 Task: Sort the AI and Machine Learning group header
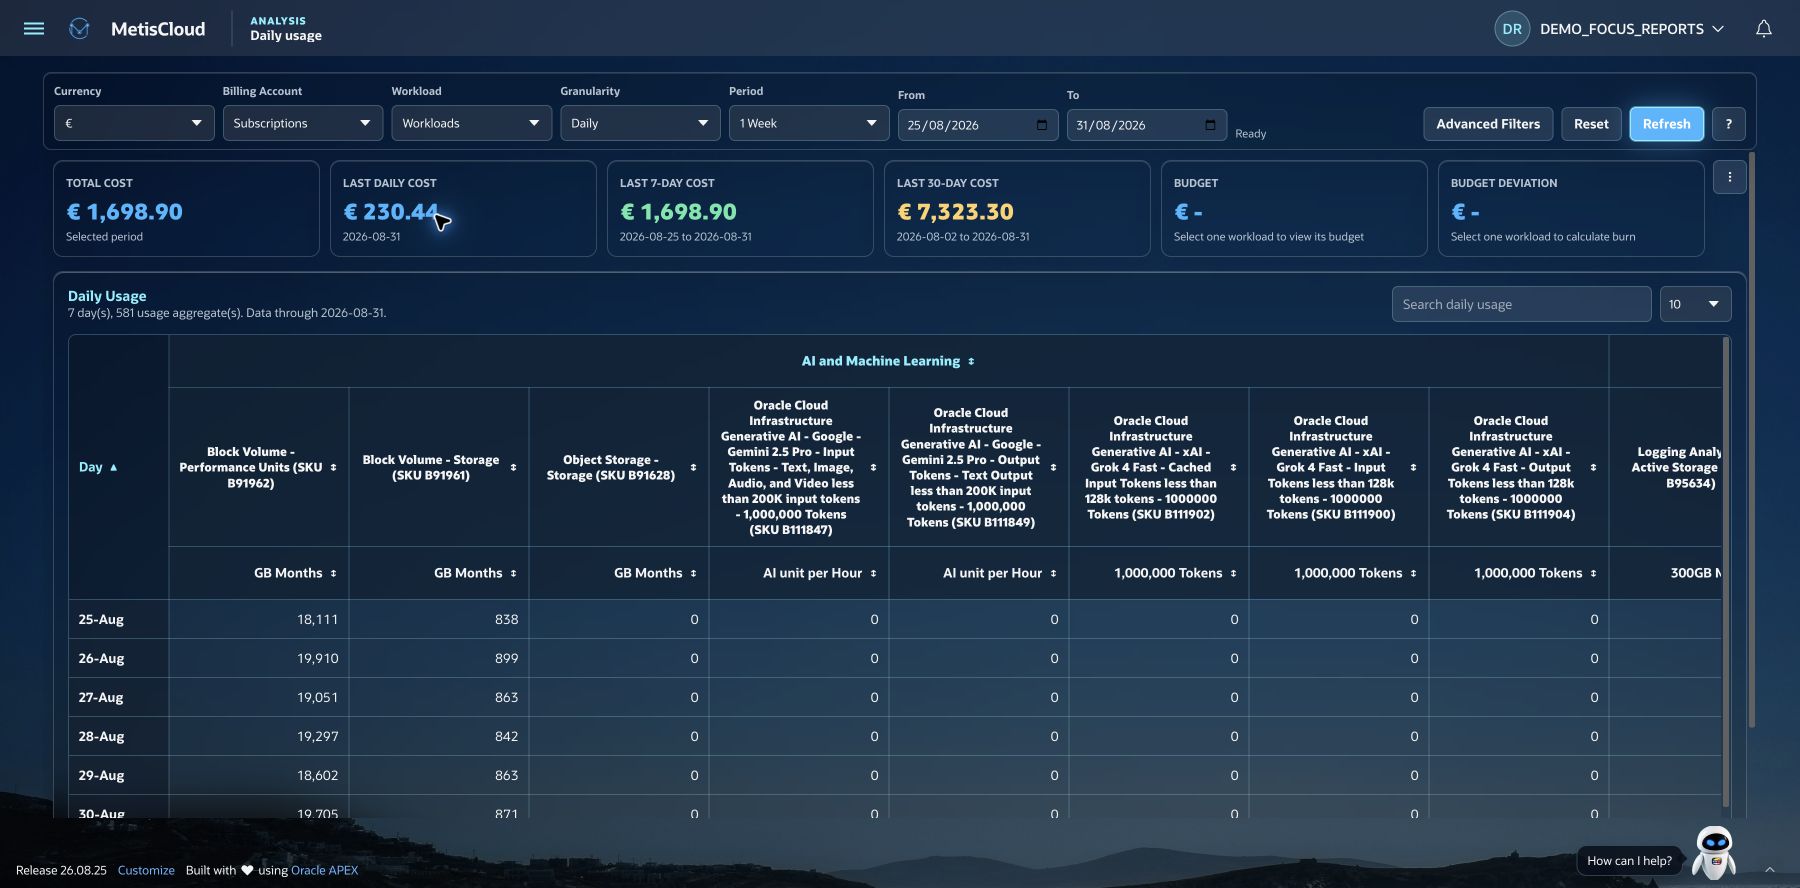[971, 361]
